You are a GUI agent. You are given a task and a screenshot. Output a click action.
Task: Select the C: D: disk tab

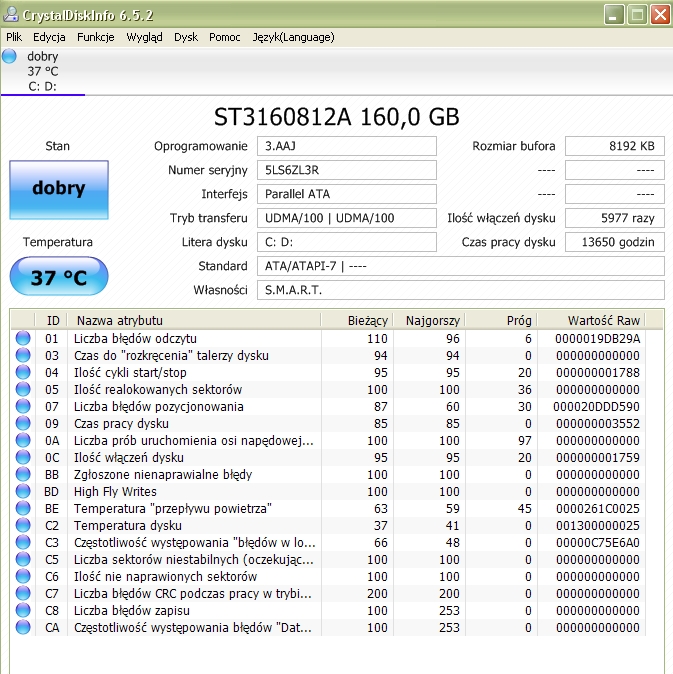pyautogui.click(x=43, y=71)
